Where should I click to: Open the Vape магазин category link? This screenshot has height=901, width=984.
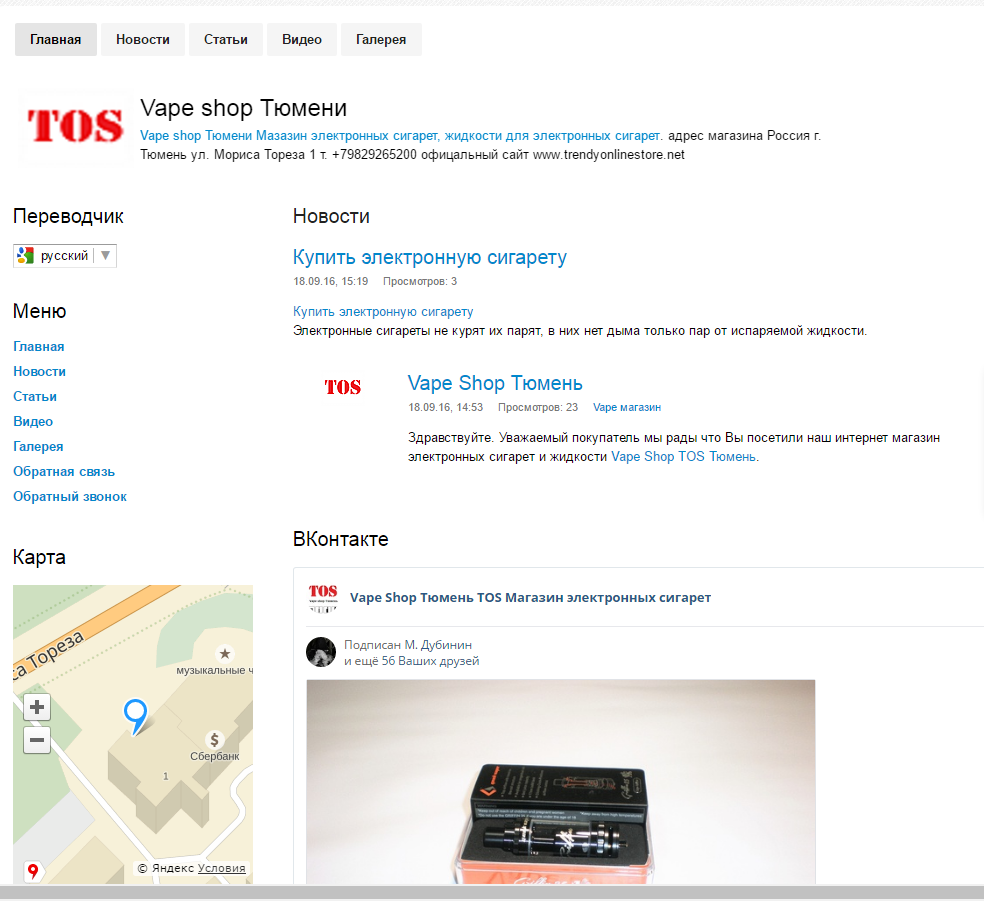[627, 407]
